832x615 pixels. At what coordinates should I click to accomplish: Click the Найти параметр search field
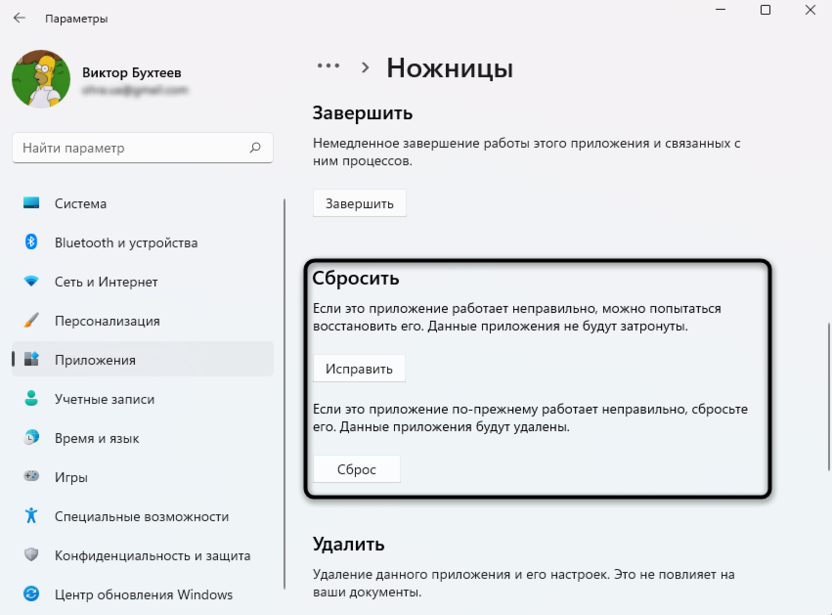click(130, 148)
